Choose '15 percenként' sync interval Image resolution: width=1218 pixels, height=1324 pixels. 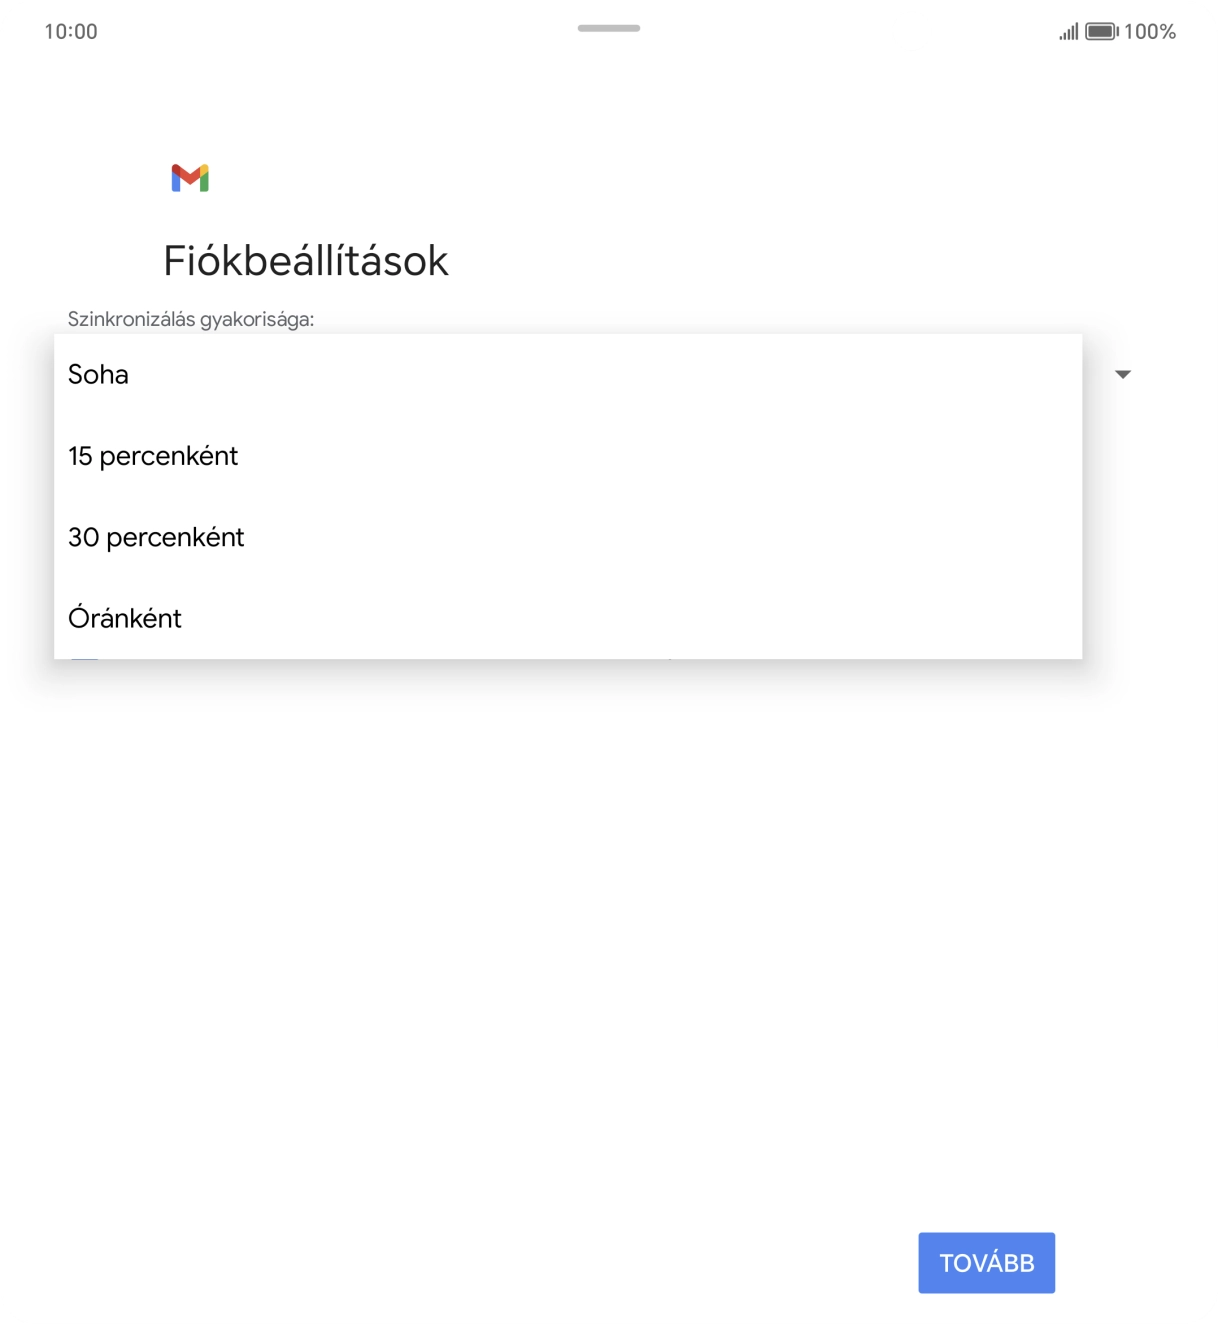tap(153, 456)
